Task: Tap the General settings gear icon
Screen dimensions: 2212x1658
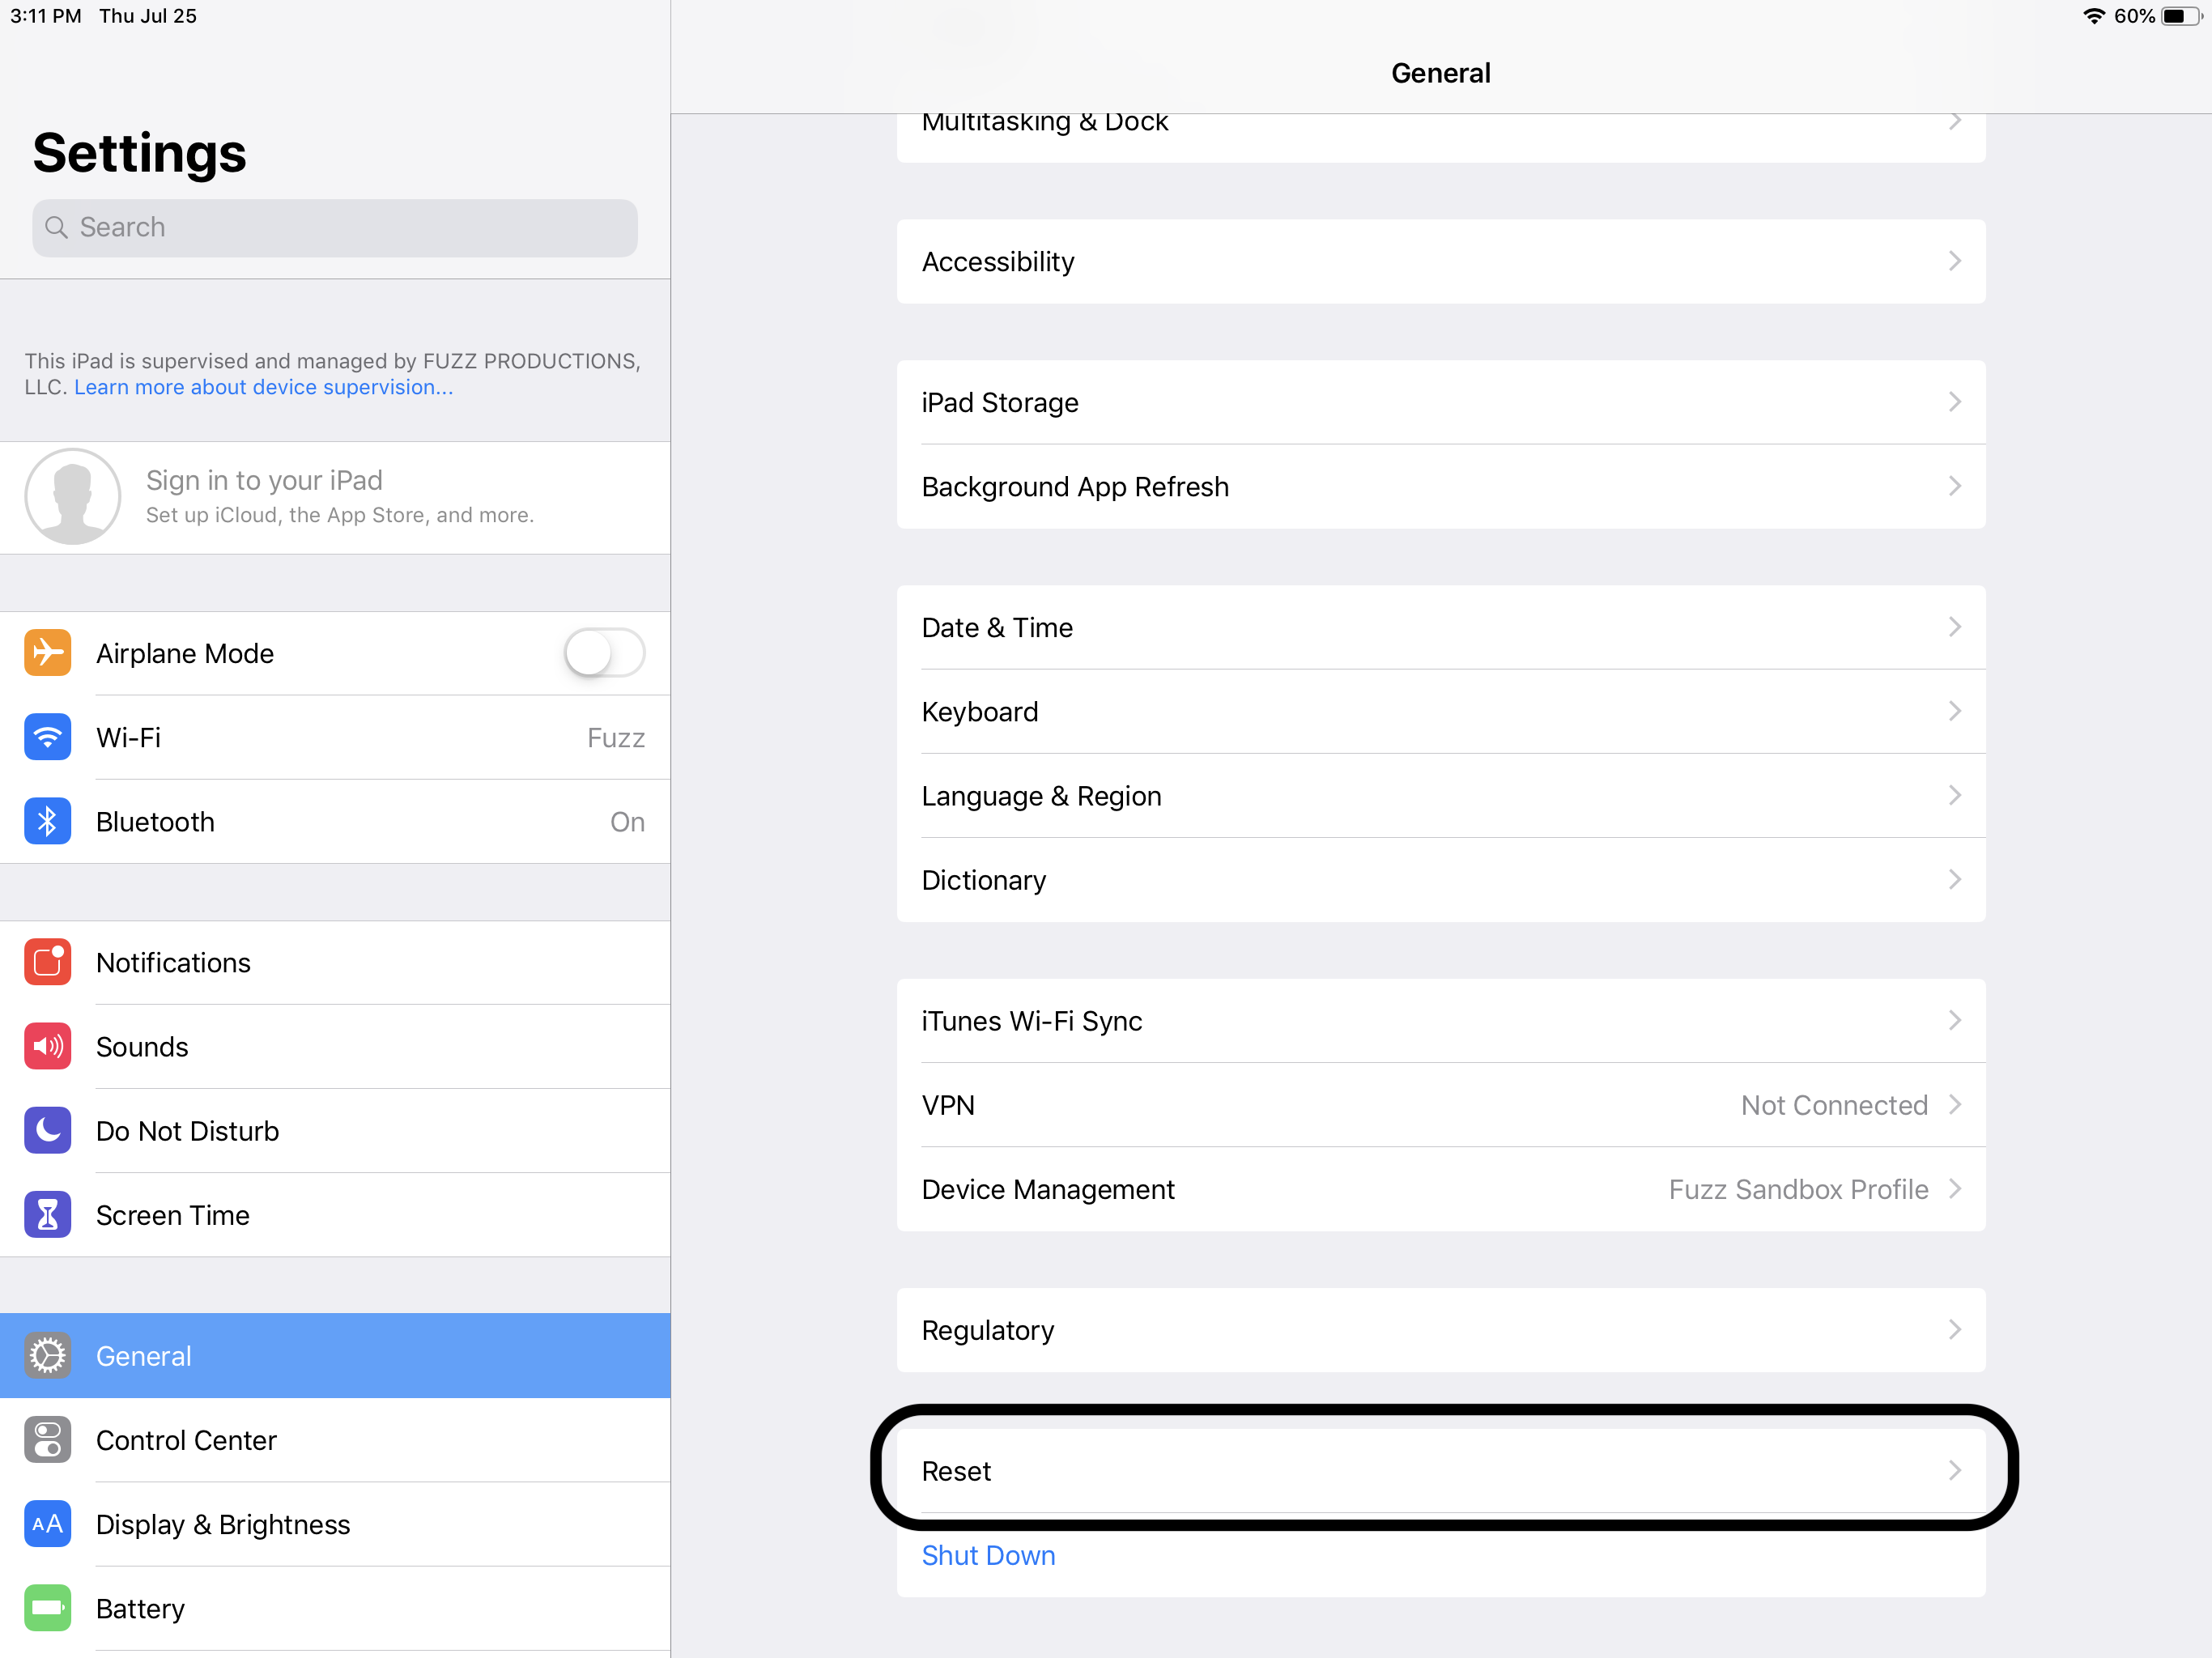Action: click(47, 1355)
